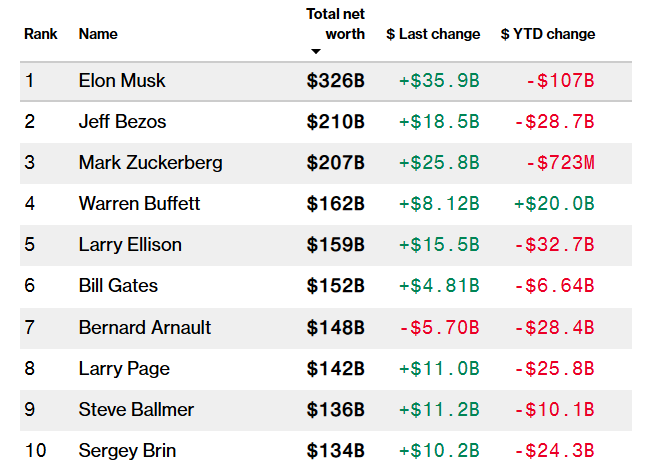This screenshot has width=656, height=471.
Task: Click Warren Buffett's +$20.0B YTD change
Action: [x=554, y=204]
